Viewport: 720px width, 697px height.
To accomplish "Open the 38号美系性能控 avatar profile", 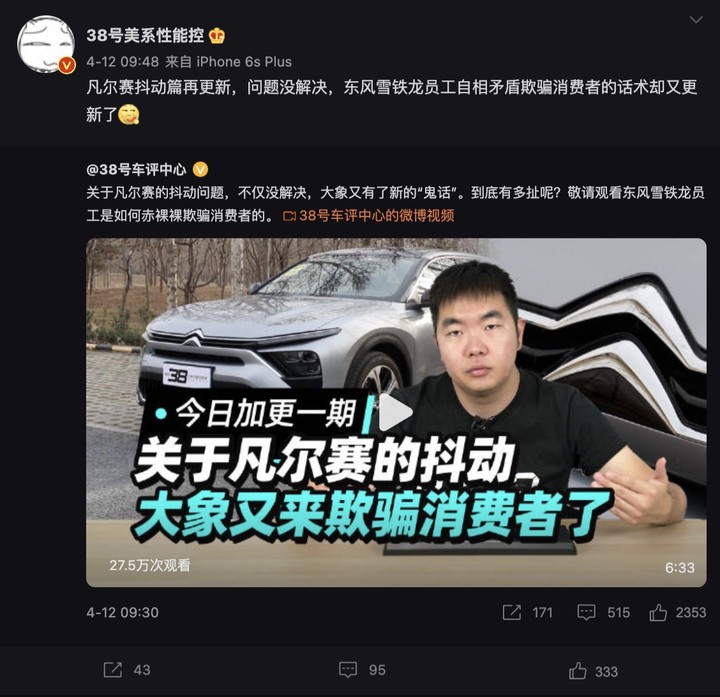I will [x=46, y=44].
